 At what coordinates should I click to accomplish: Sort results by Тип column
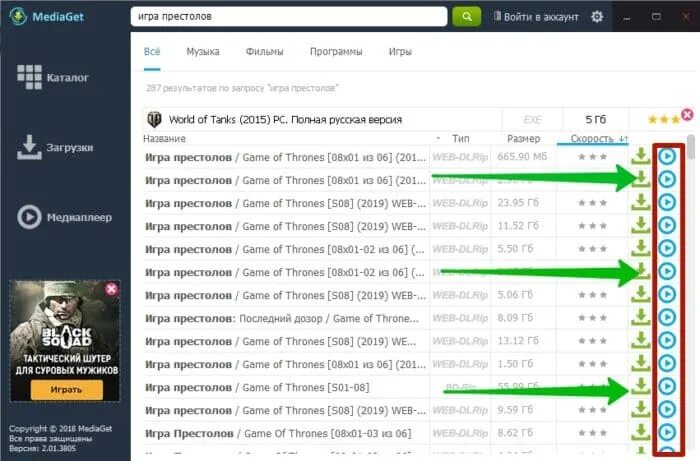pos(461,139)
